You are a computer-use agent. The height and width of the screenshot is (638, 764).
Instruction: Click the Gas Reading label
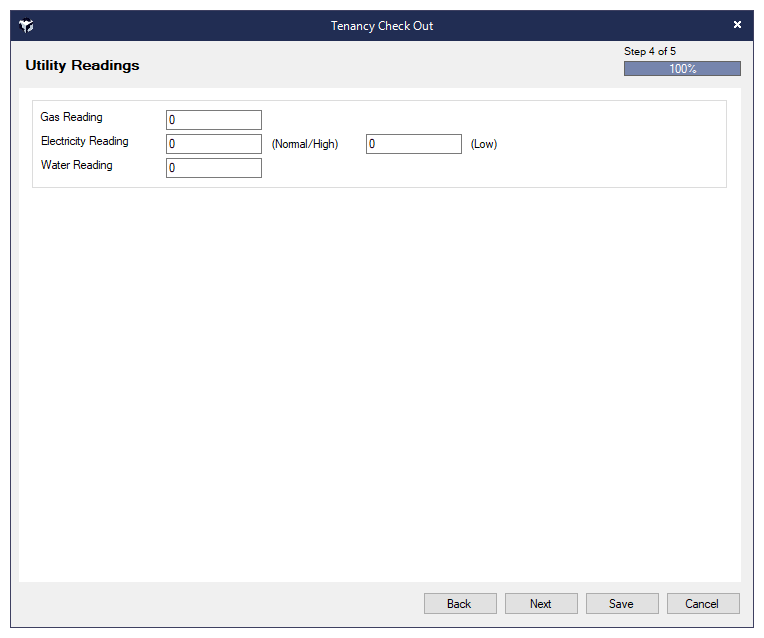pos(71,118)
